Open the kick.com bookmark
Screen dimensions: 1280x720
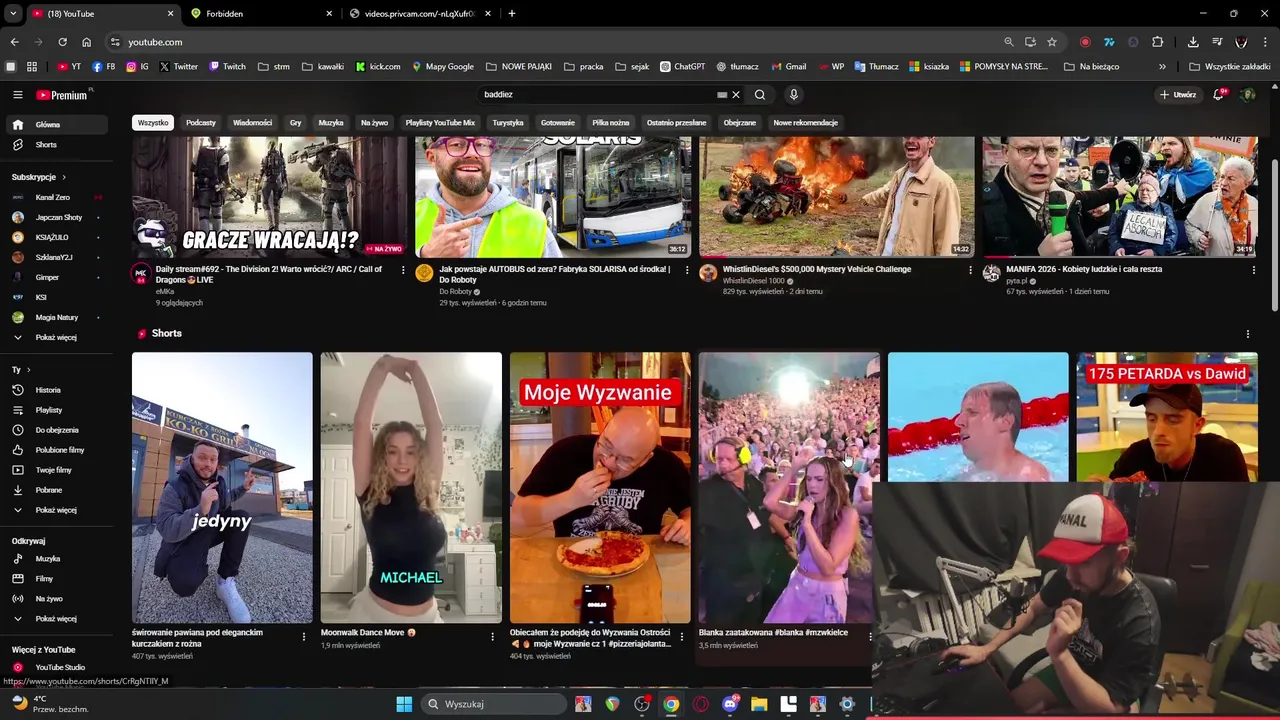(379, 67)
